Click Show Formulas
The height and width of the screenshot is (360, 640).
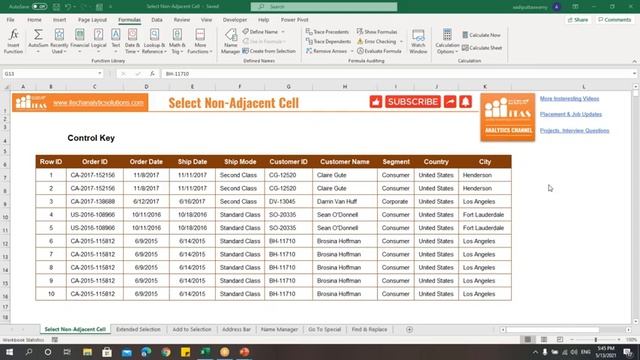pos(377,32)
